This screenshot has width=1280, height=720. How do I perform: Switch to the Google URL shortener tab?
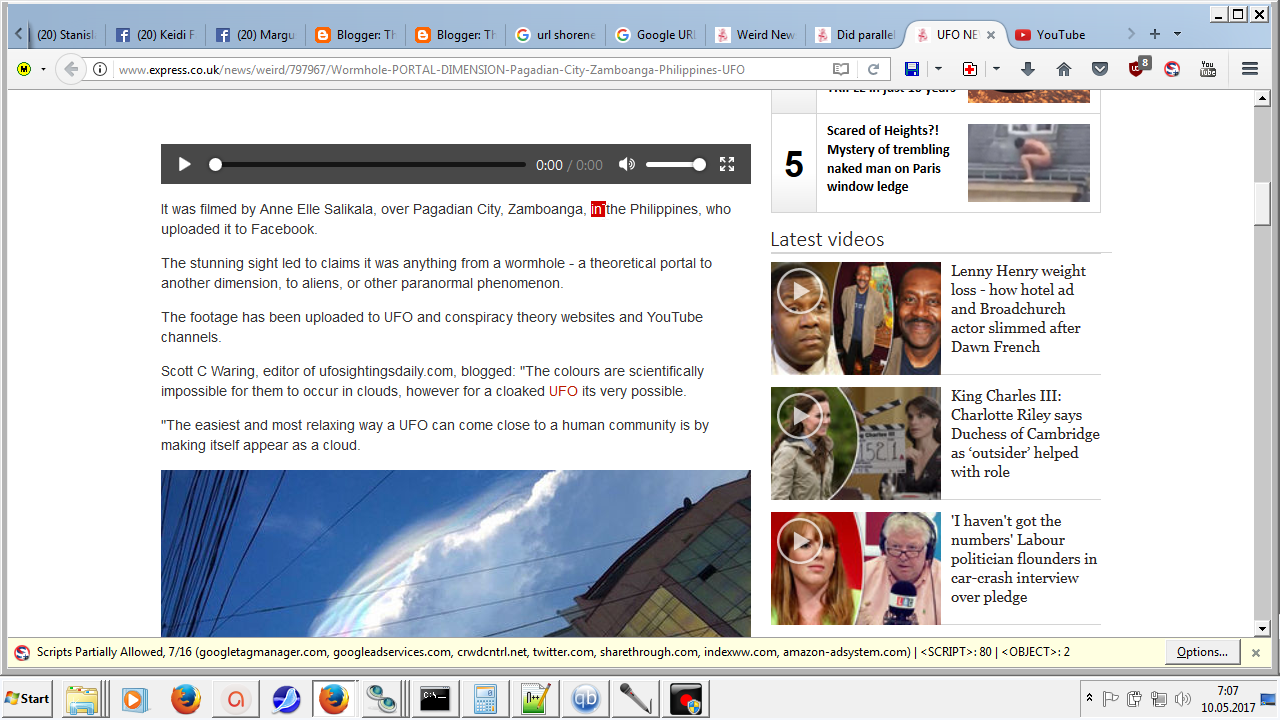coord(655,35)
